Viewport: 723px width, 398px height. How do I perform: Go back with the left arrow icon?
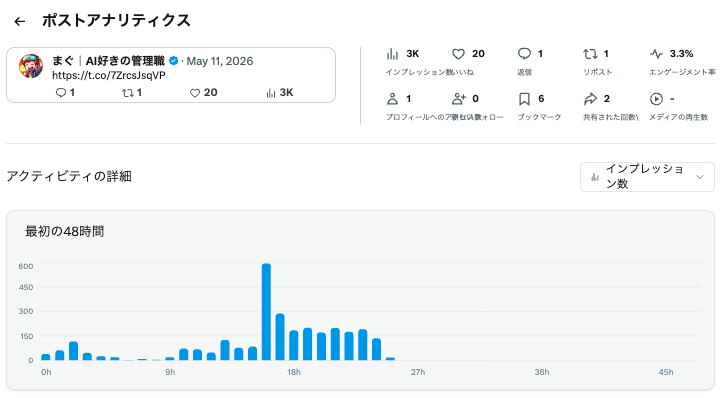[x=19, y=21]
